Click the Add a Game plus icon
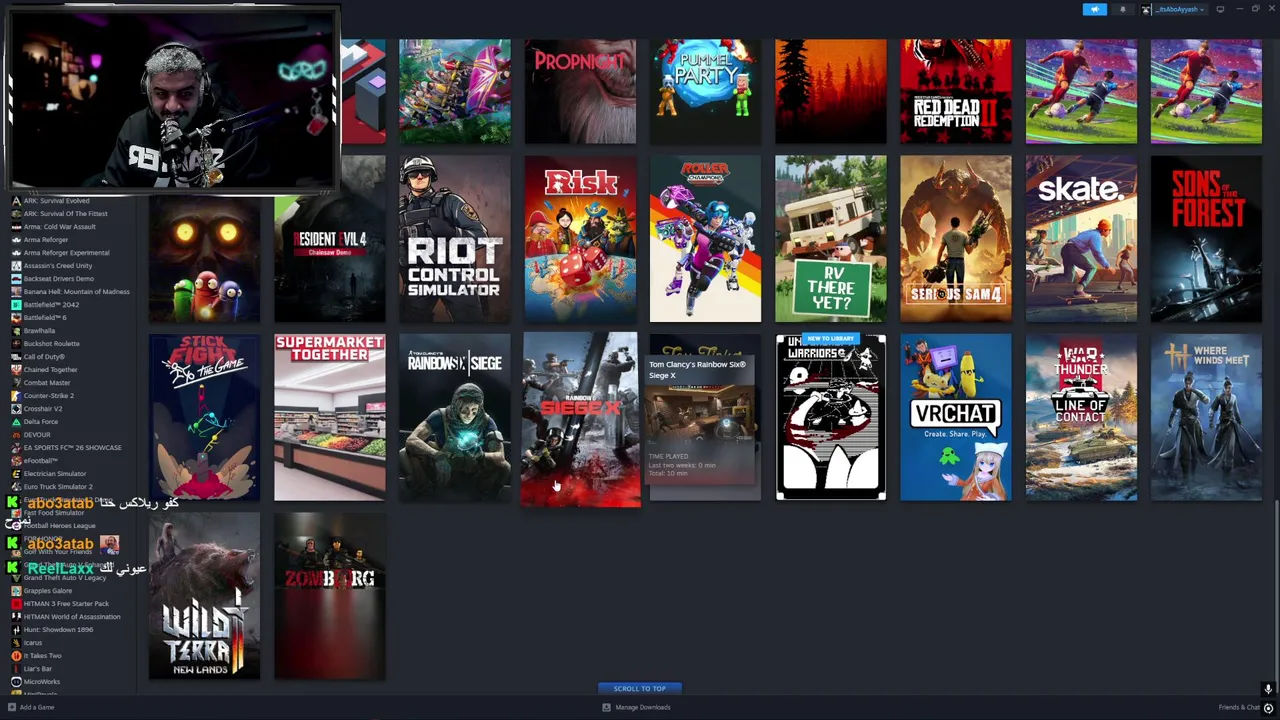 [x=12, y=707]
